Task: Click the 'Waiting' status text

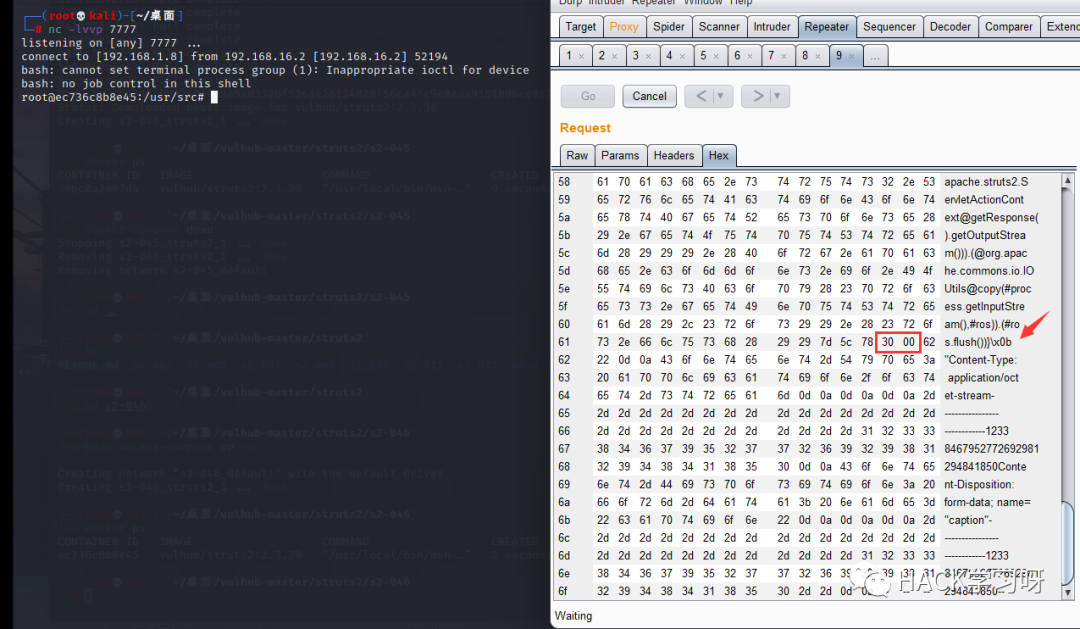Action: [x=573, y=616]
